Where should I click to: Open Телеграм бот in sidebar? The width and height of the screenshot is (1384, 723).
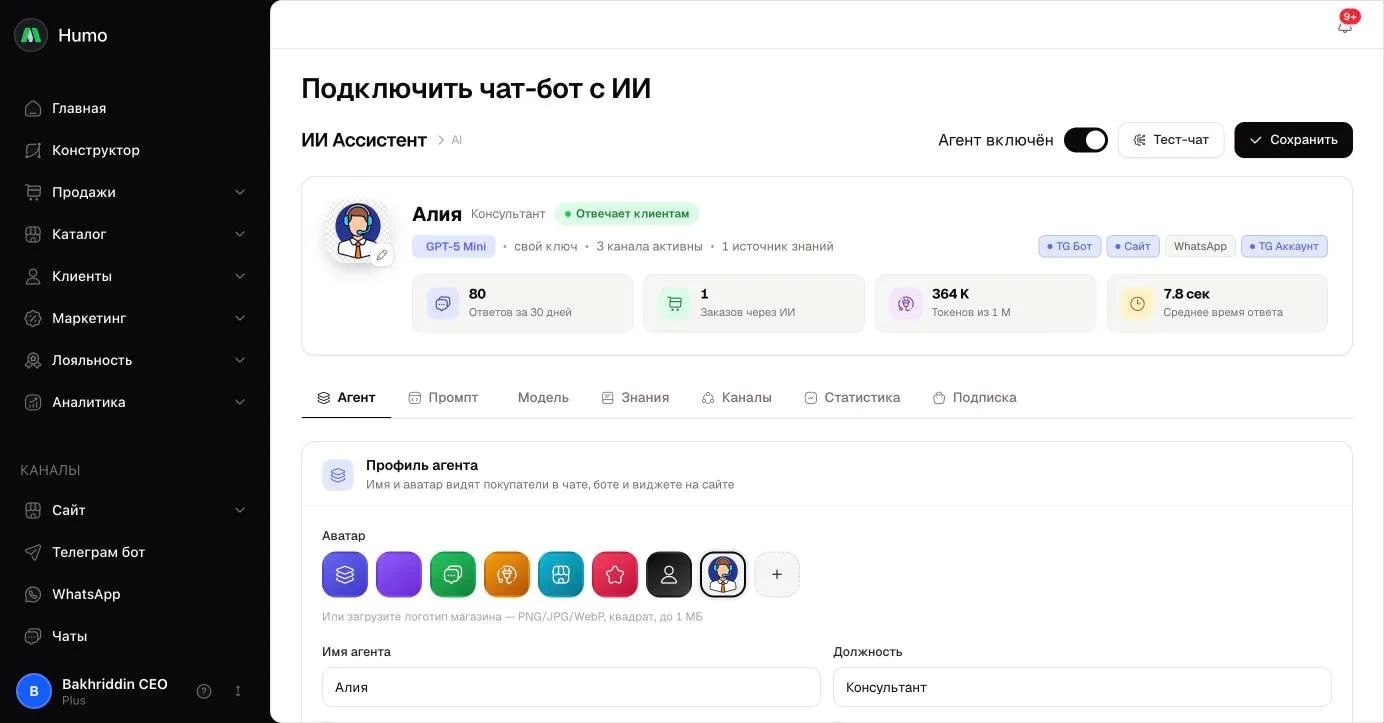135,552
